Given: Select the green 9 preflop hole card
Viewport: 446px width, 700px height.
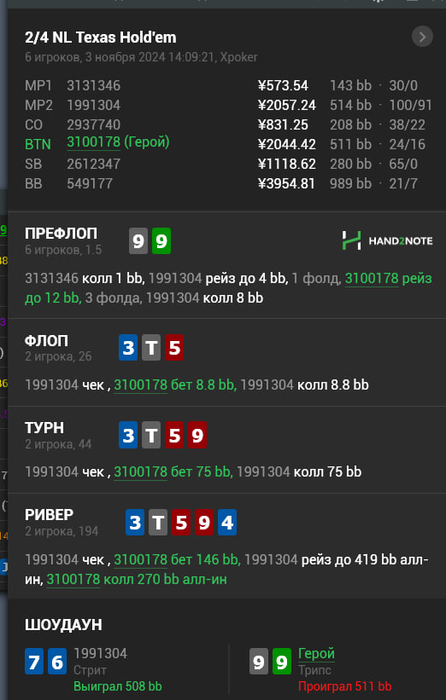Looking at the screenshot, I should (161, 241).
